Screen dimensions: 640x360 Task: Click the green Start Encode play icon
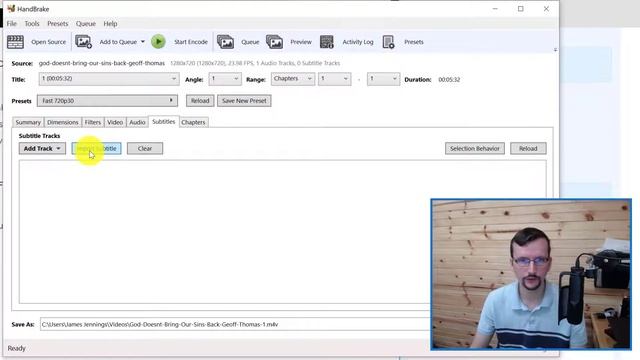coord(158,42)
